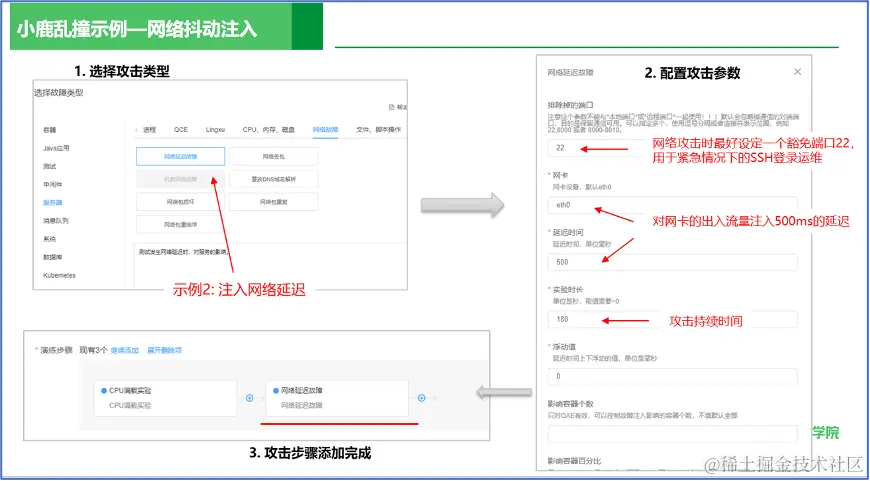Click the 展开删除项 link
The width and height of the screenshot is (870, 481).
(x=164, y=350)
